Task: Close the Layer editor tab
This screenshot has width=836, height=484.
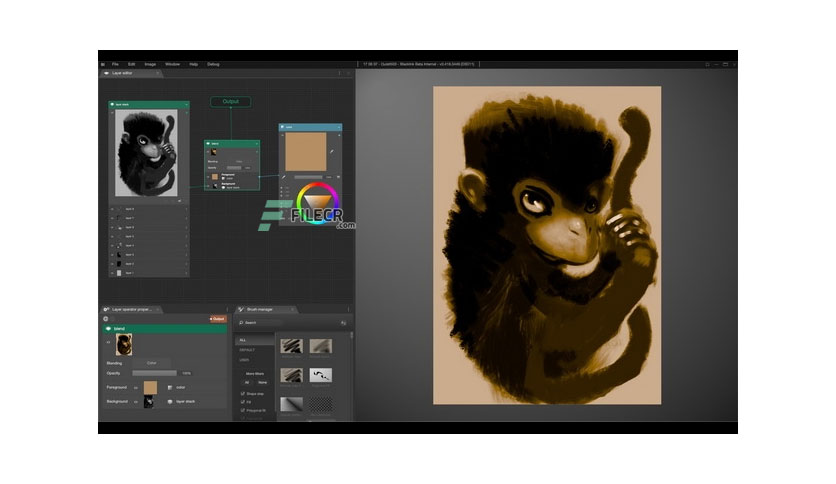Action: (158, 74)
